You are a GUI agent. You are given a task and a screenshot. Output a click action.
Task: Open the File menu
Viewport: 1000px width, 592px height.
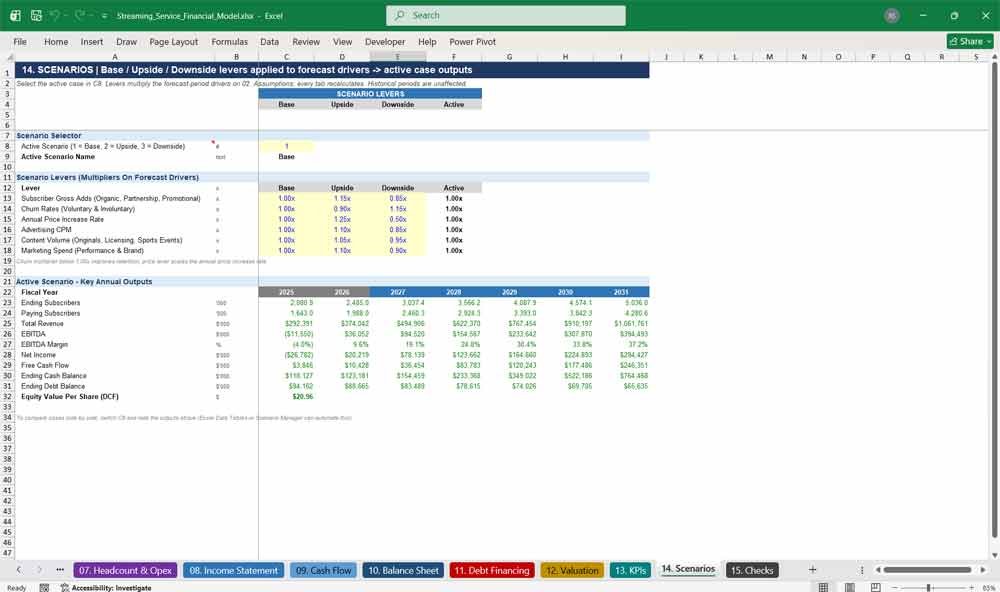(x=20, y=41)
